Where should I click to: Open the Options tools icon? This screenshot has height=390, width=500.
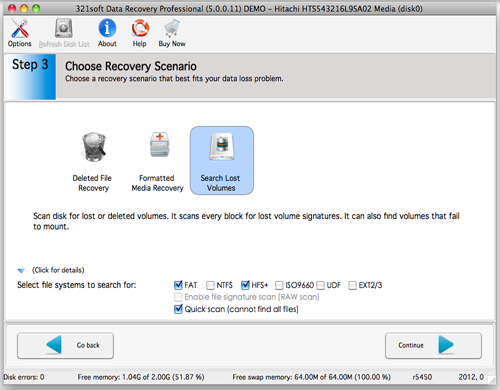pyautogui.click(x=20, y=29)
